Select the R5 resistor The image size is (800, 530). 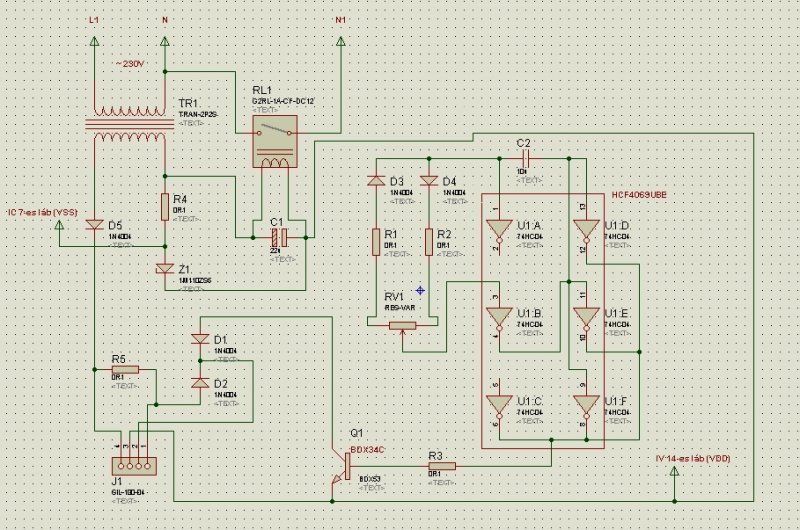click(x=125, y=369)
